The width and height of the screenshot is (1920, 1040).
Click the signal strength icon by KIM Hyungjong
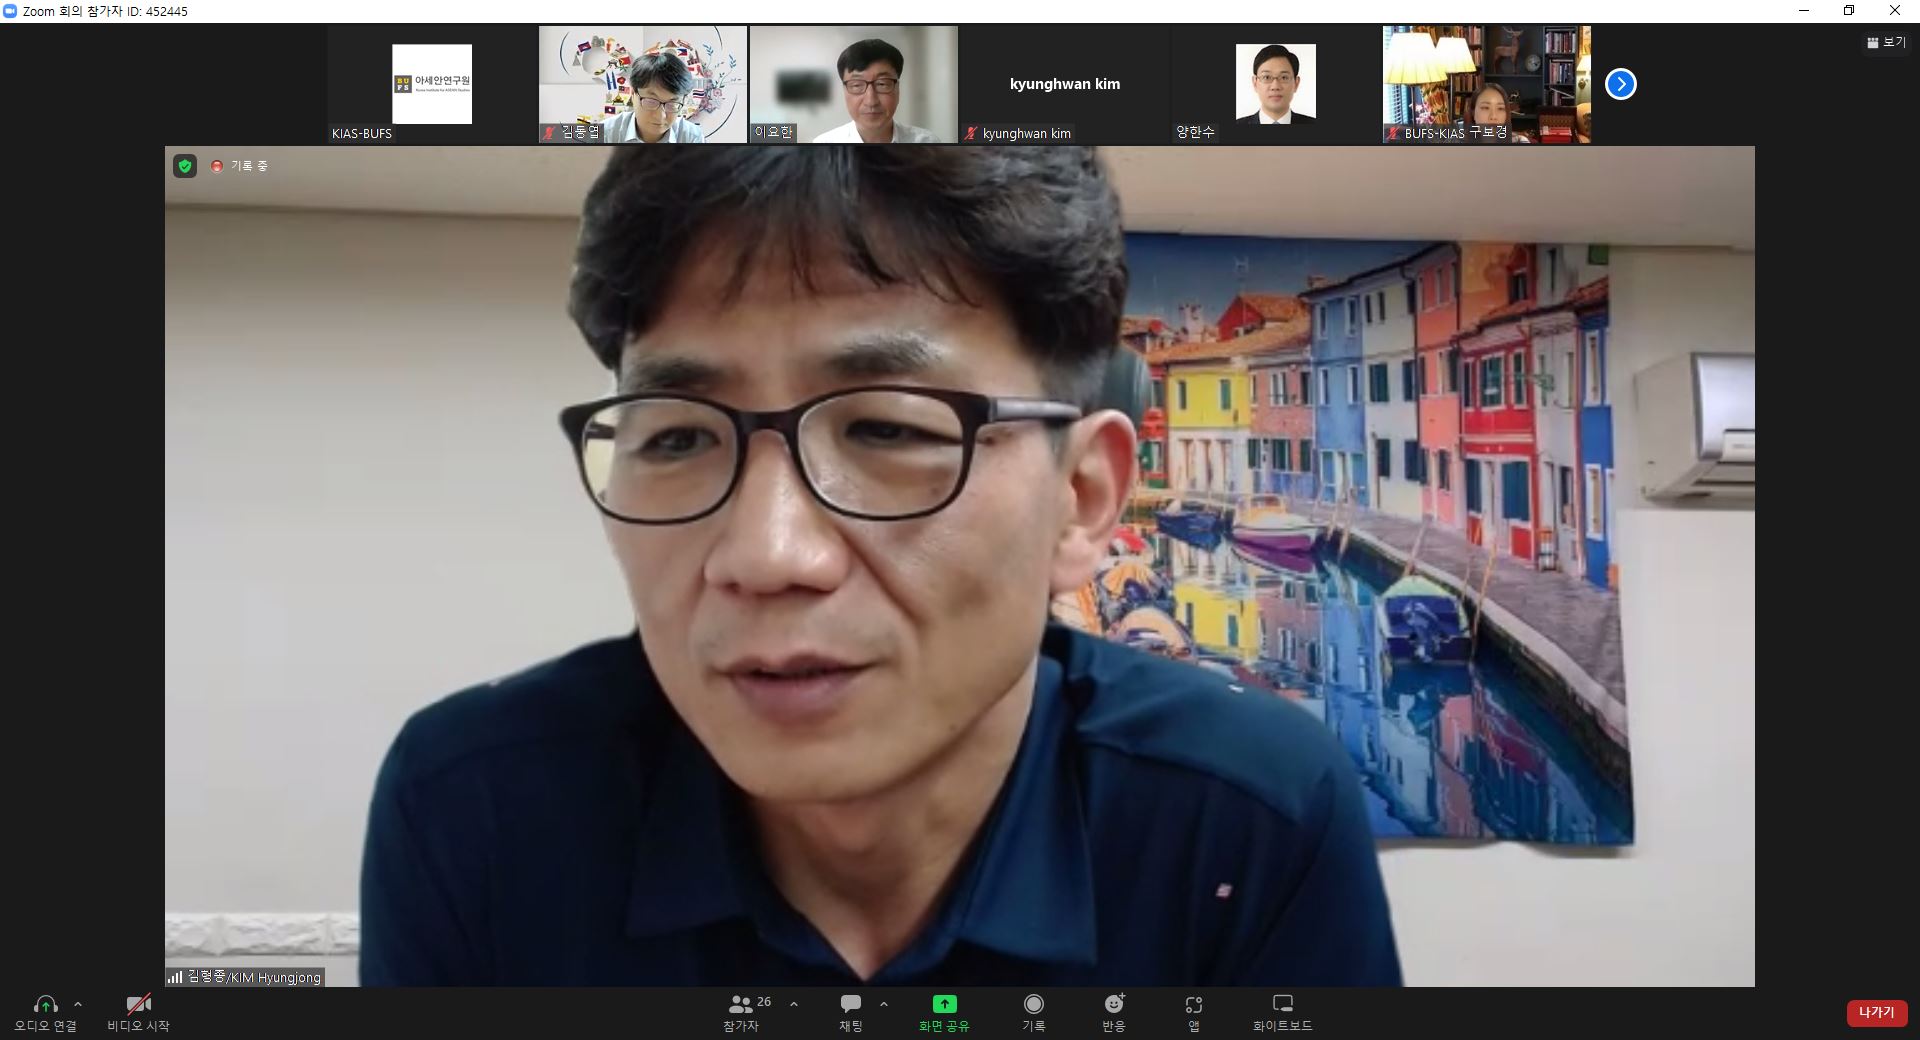[175, 977]
